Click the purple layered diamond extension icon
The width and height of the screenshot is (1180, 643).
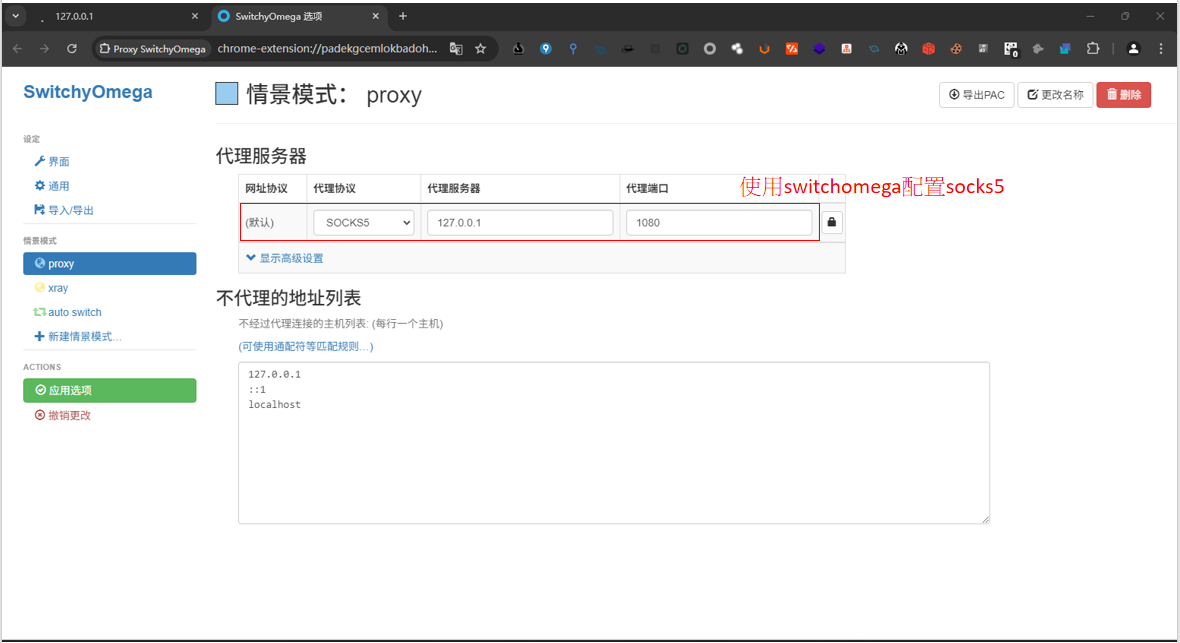click(x=819, y=48)
